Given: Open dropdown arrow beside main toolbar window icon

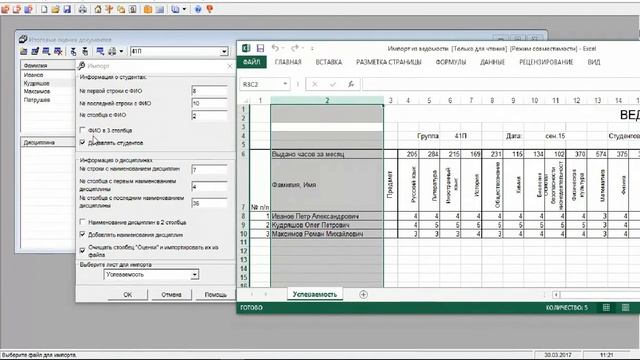Looking at the screenshot, I should click(184, 9).
